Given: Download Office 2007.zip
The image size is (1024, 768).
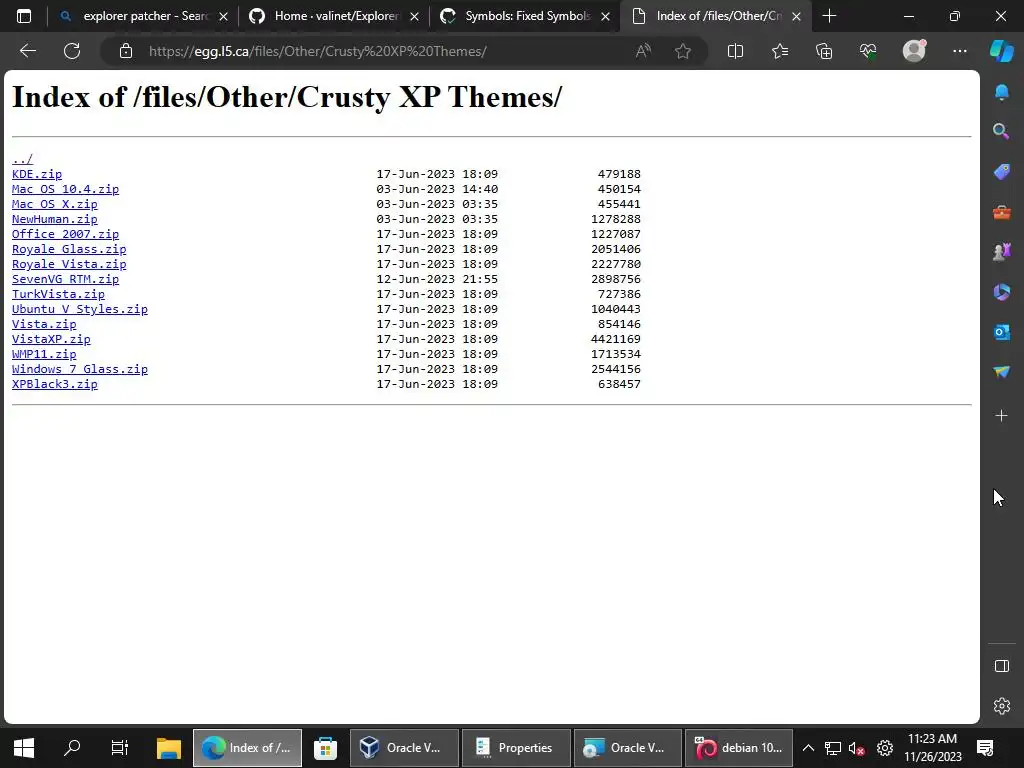Looking at the screenshot, I should pos(65,234).
